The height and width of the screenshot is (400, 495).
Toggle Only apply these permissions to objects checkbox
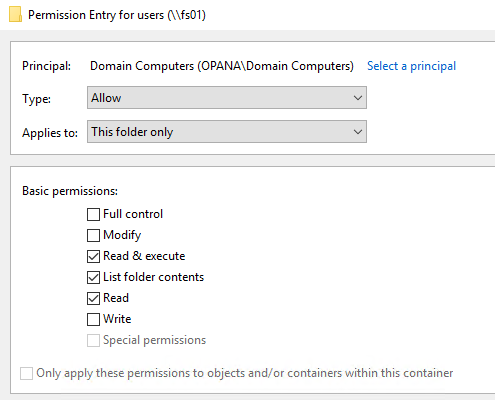26,373
